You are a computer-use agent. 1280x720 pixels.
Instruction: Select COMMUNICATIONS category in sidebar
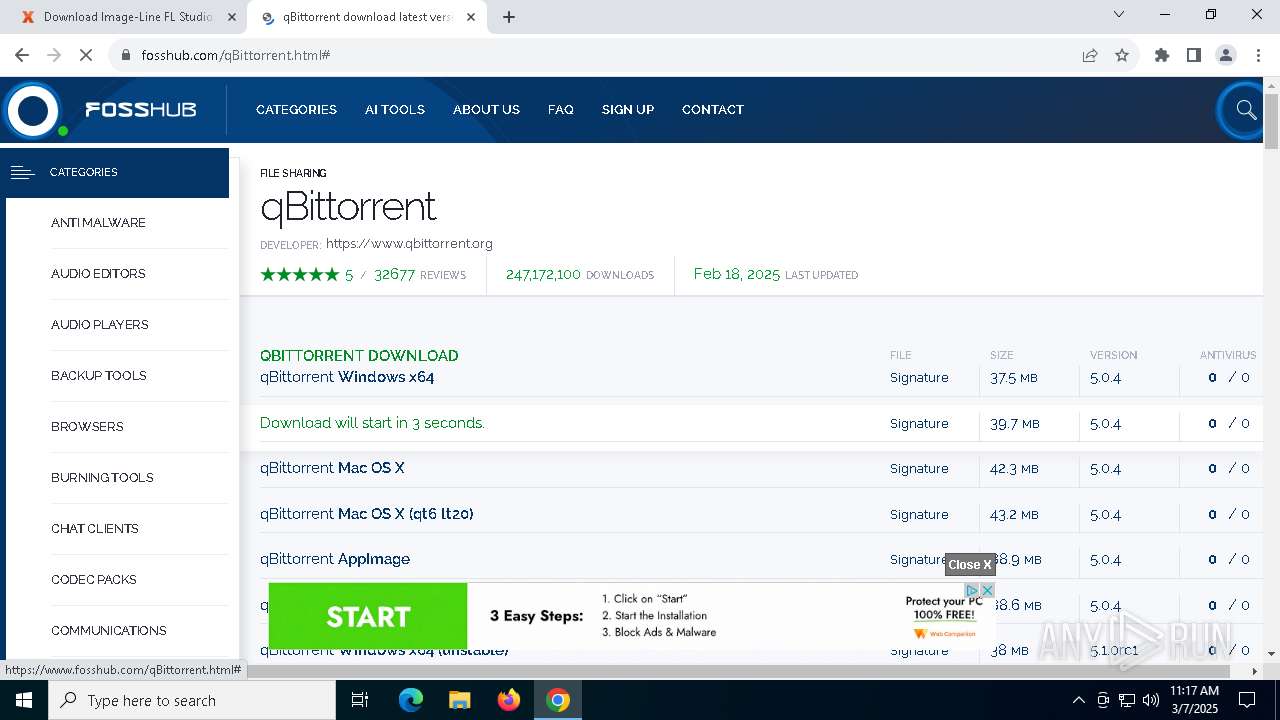coord(109,631)
